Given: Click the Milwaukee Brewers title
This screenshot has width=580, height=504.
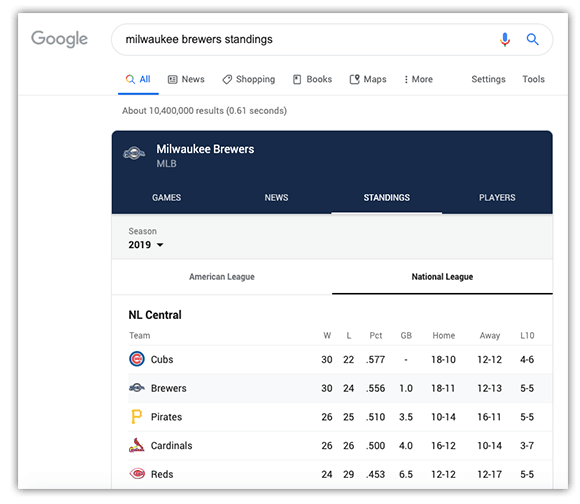Looking at the screenshot, I should tap(205, 149).
